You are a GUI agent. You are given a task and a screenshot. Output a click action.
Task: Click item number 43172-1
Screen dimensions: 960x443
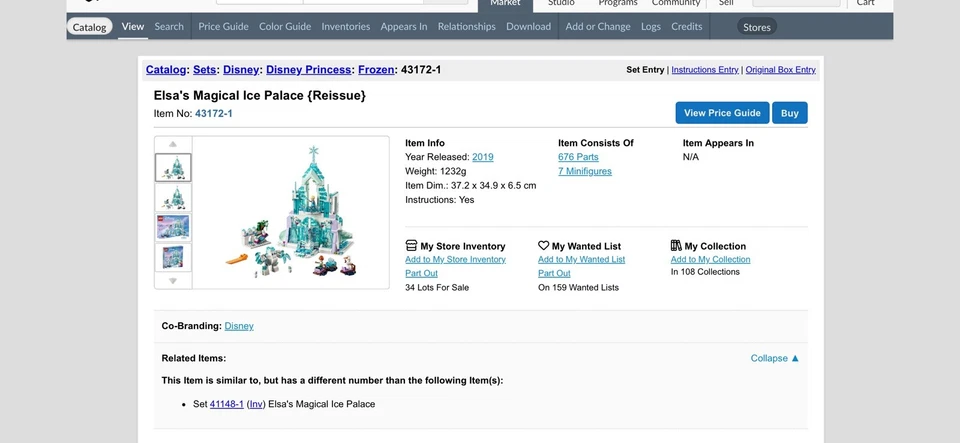pyautogui.click(x=214, y=113)
